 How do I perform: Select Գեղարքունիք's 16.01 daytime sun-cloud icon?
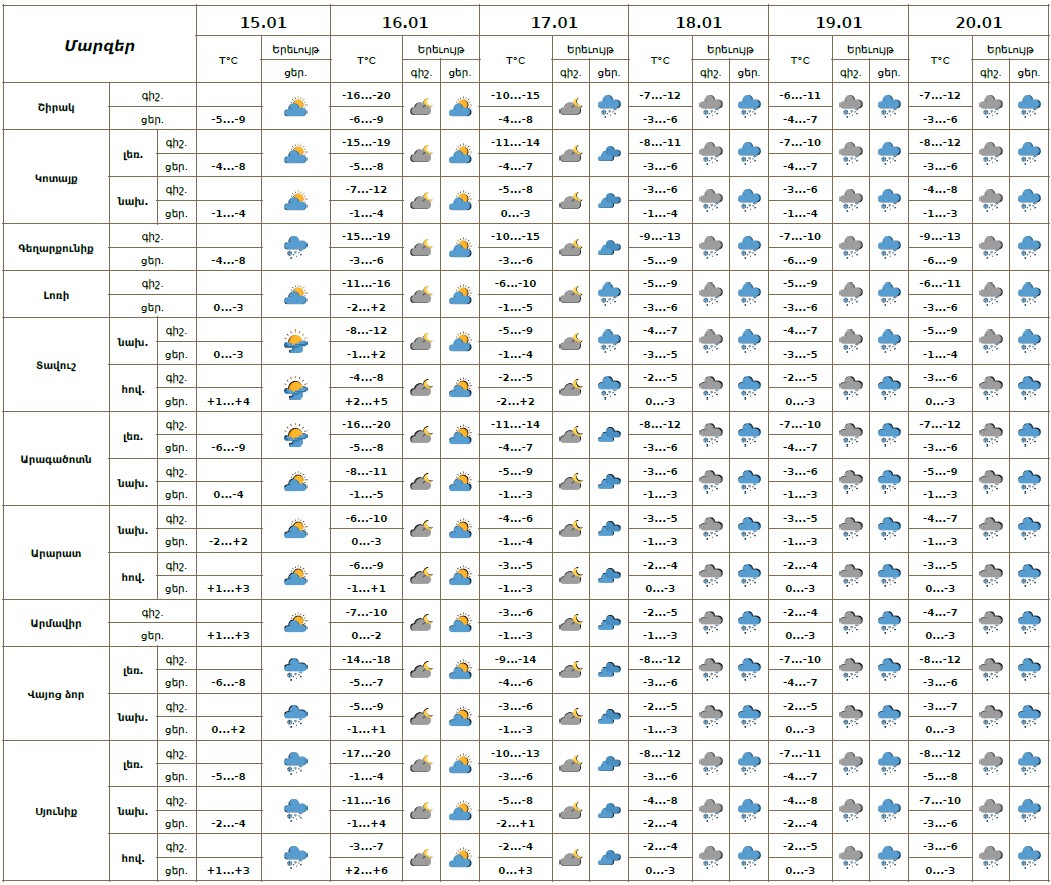460,248
